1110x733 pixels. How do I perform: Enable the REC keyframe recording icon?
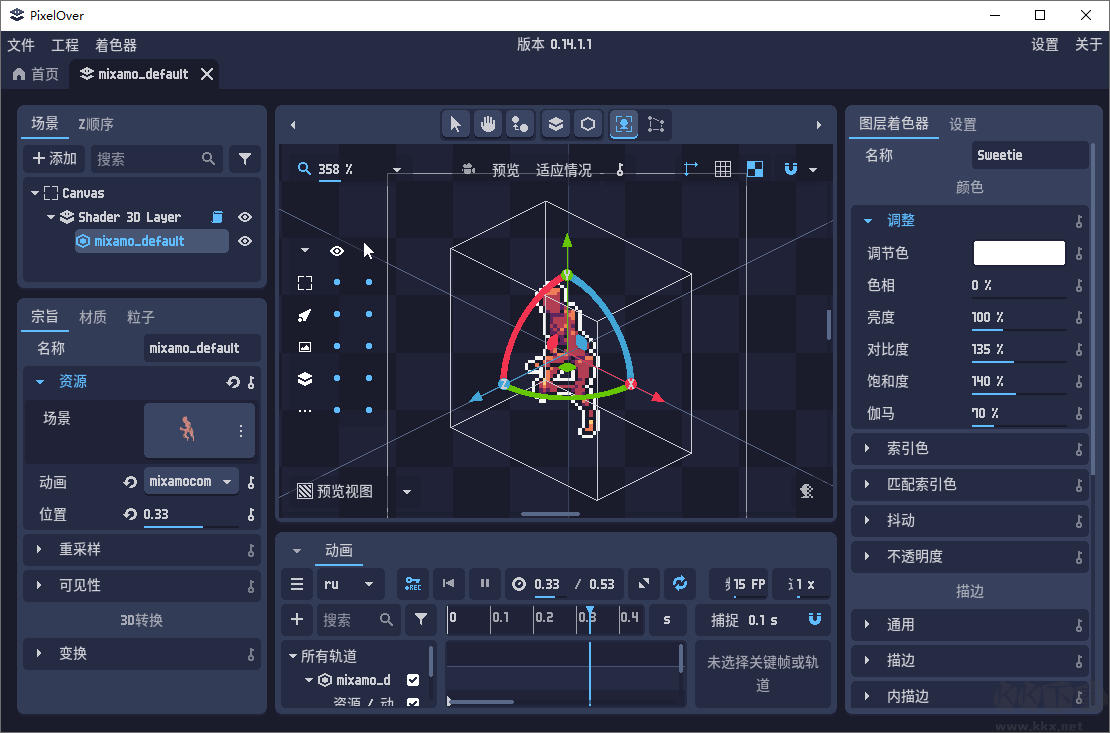413,584
